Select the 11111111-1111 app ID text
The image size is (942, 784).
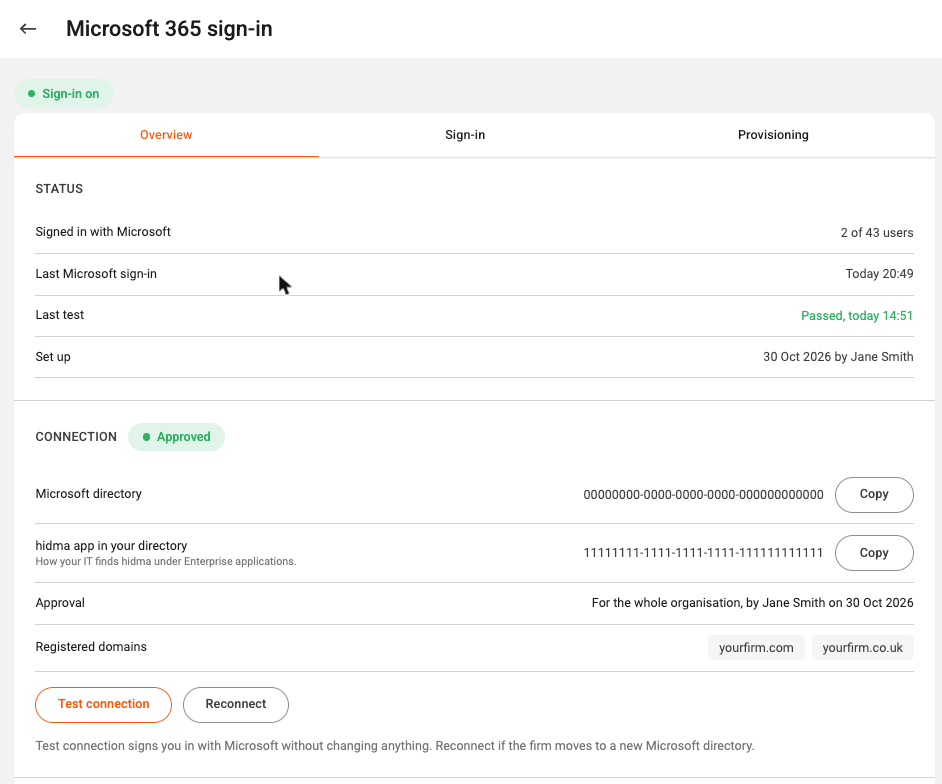point(703,553)
